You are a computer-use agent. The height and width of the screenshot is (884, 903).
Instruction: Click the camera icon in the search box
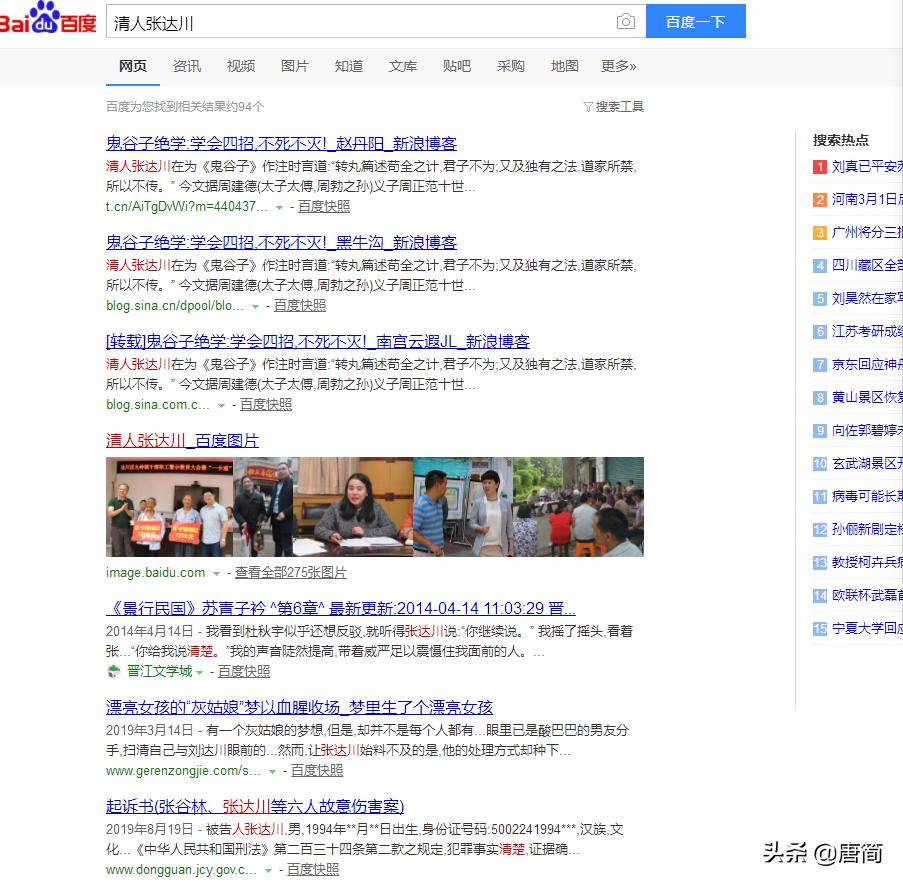click(626, 20)
